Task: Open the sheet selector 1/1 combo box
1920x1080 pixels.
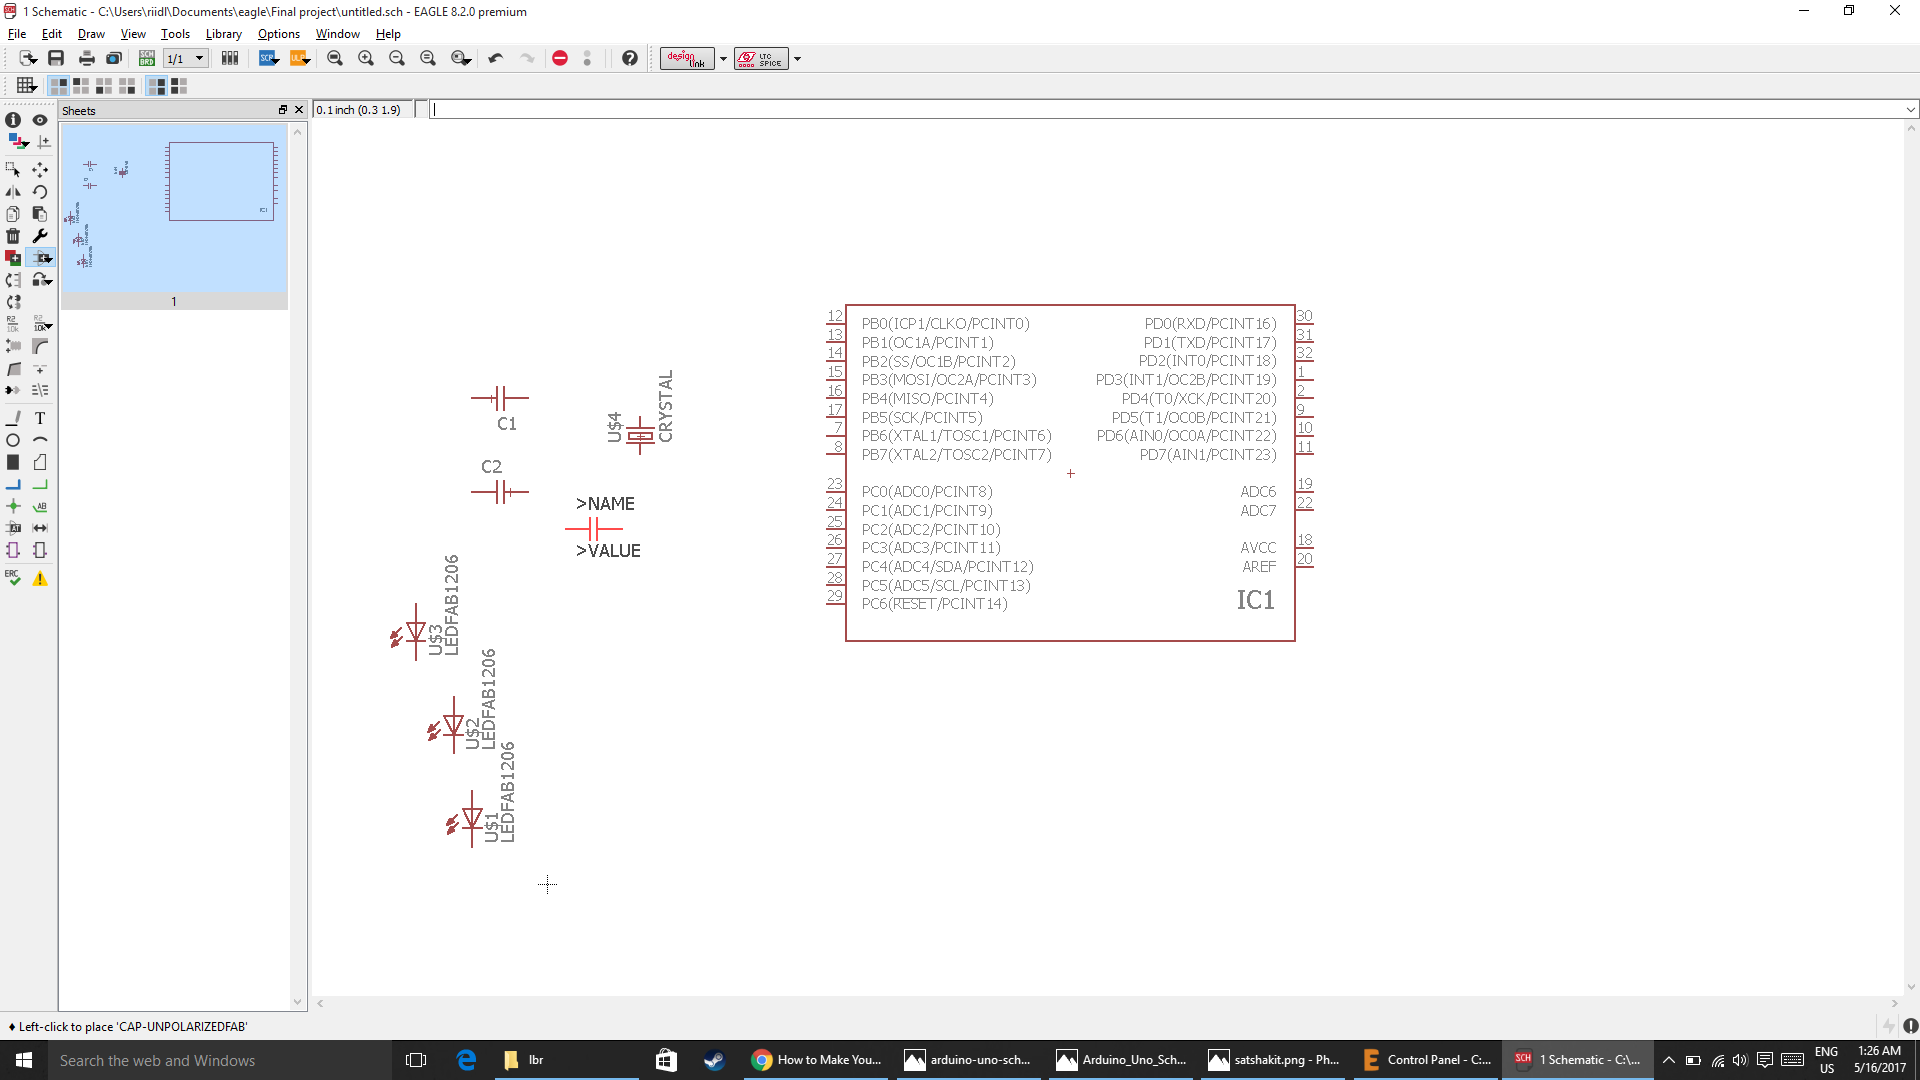Action: point(186,58)
